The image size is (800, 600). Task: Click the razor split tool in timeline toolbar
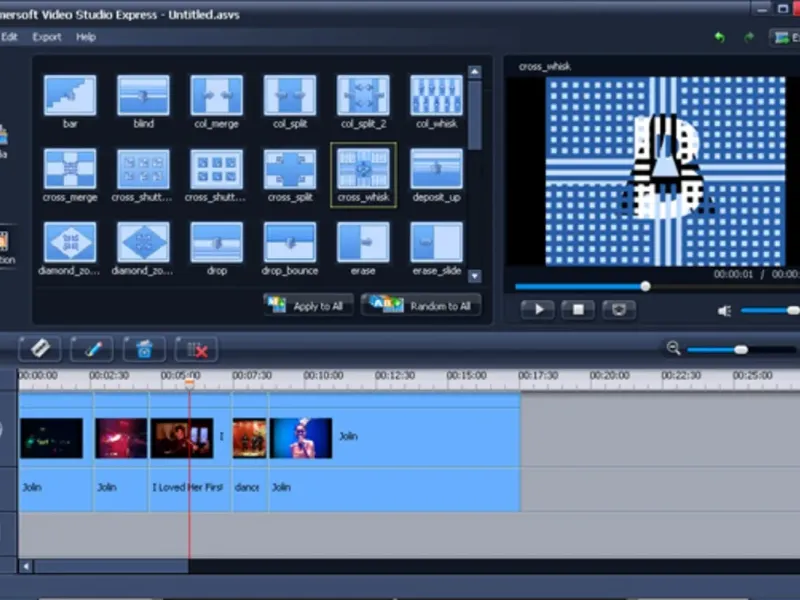[x=40, y=349]
